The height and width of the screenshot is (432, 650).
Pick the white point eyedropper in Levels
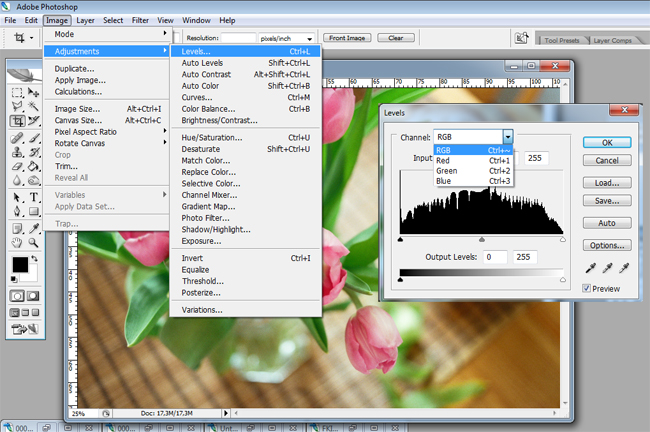coord(625,268)
